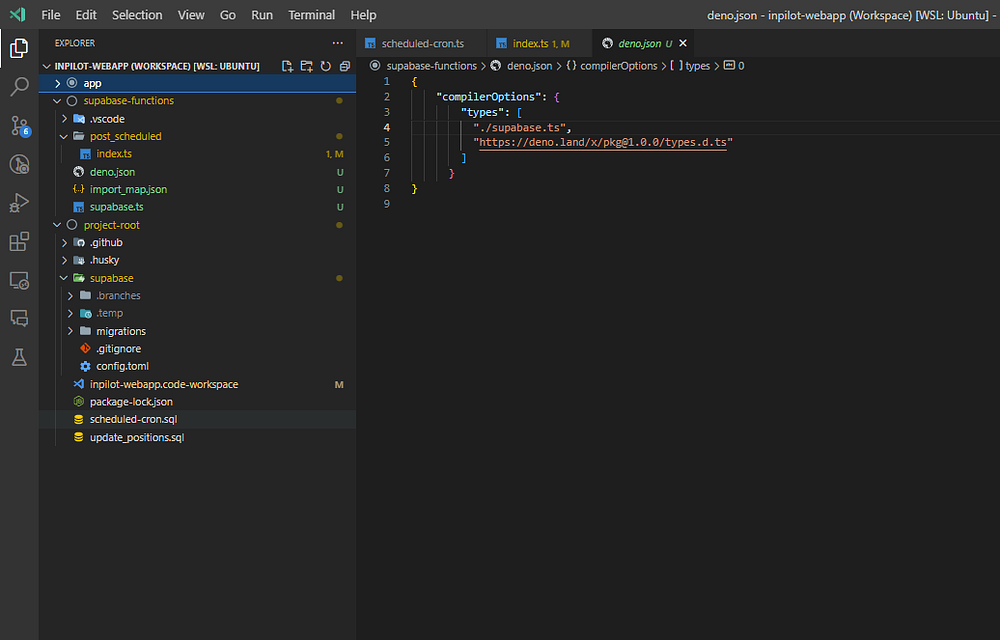Open the Terminal menu

click(x=311, y=15)
